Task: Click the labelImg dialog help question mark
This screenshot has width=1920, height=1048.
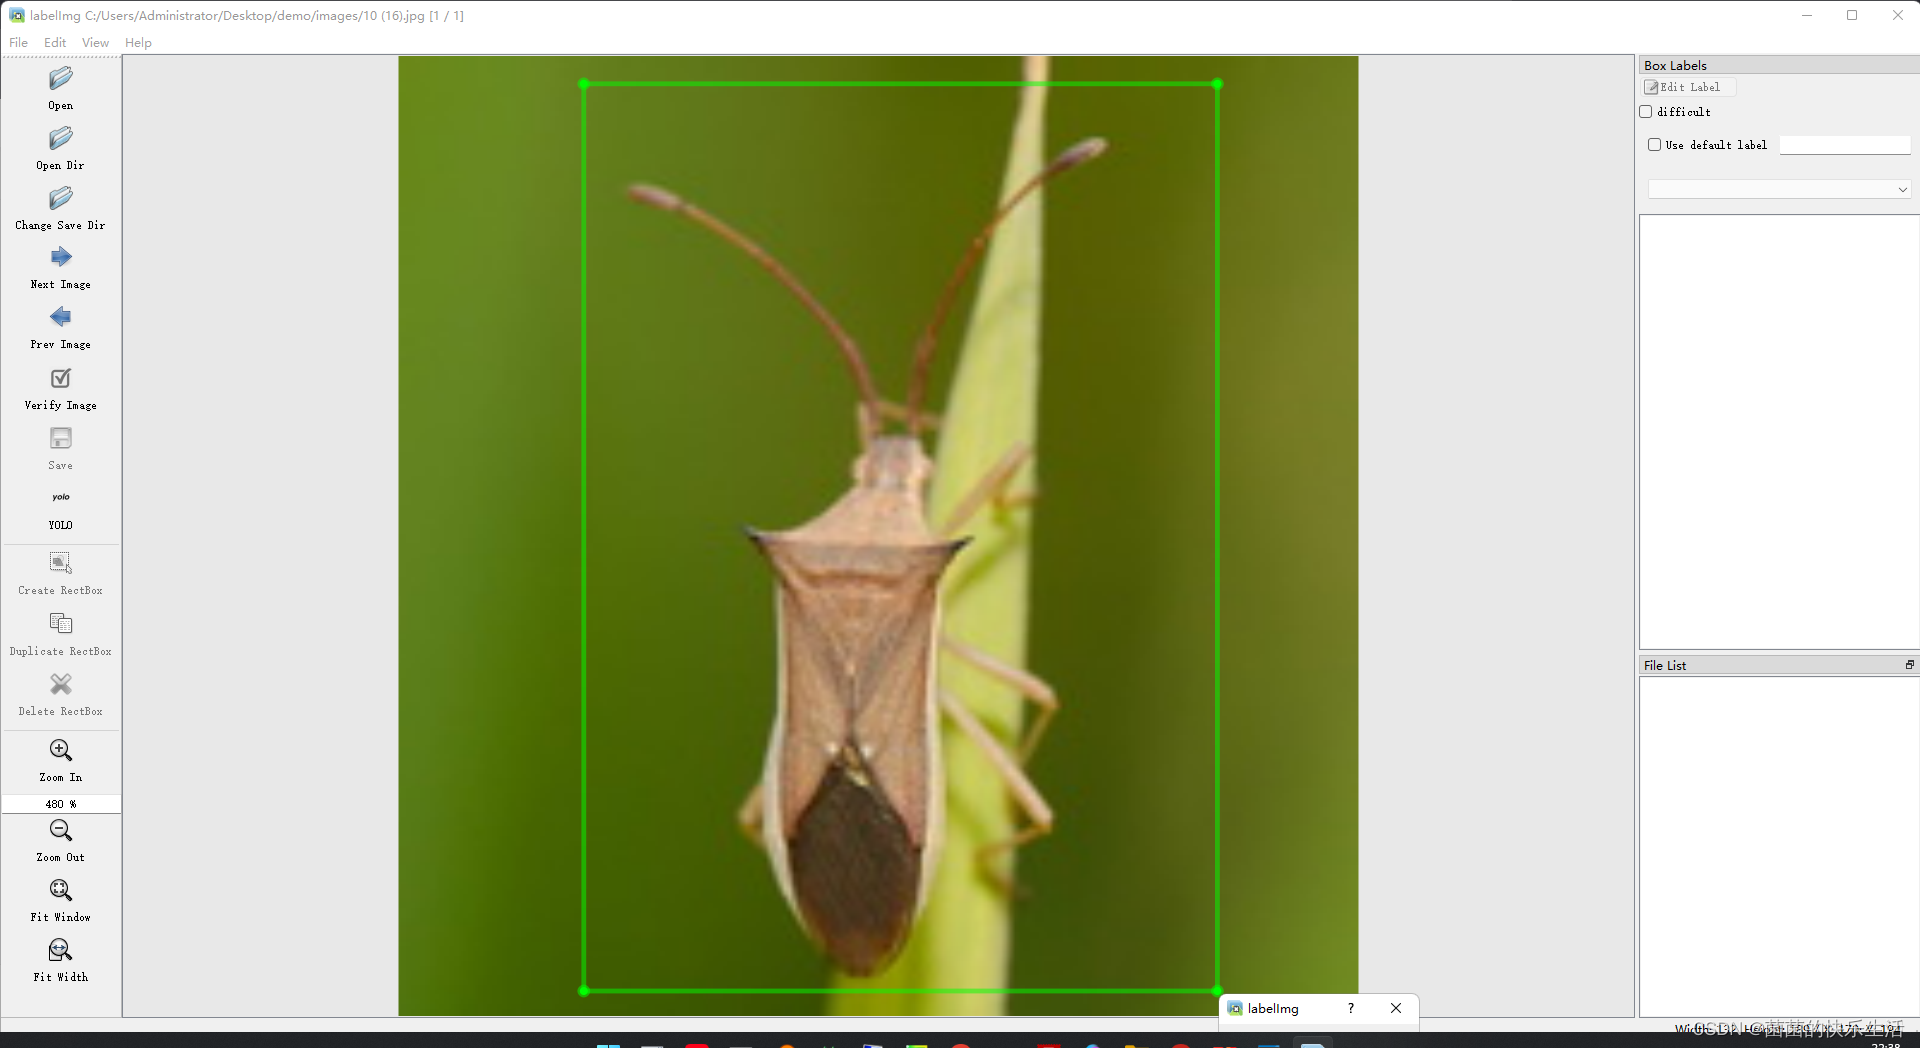Action: (1351, 1008)
